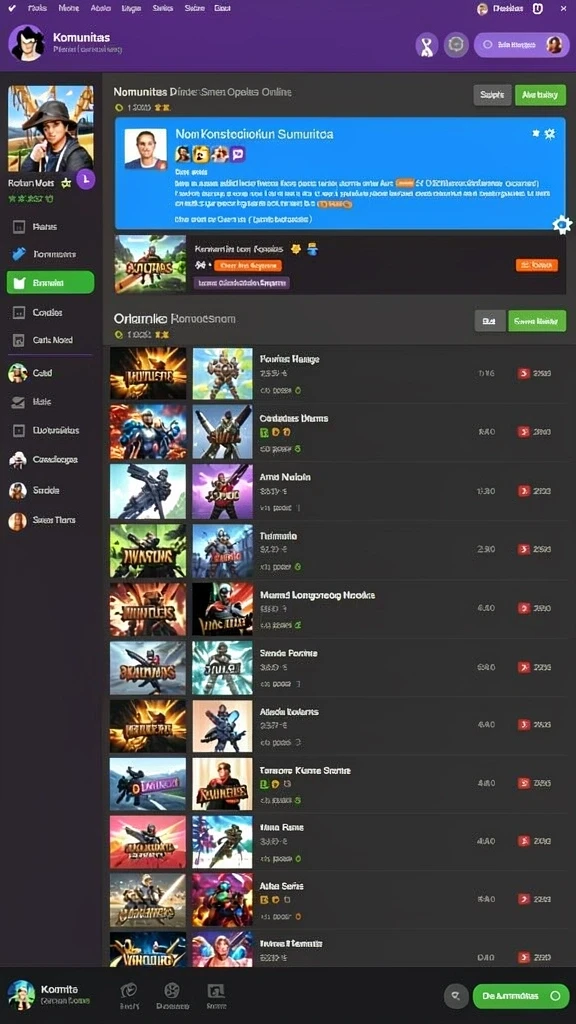Click the Mamed Longoneog game title
This screenshot has width=576, height=1024.
coord(317,595)
